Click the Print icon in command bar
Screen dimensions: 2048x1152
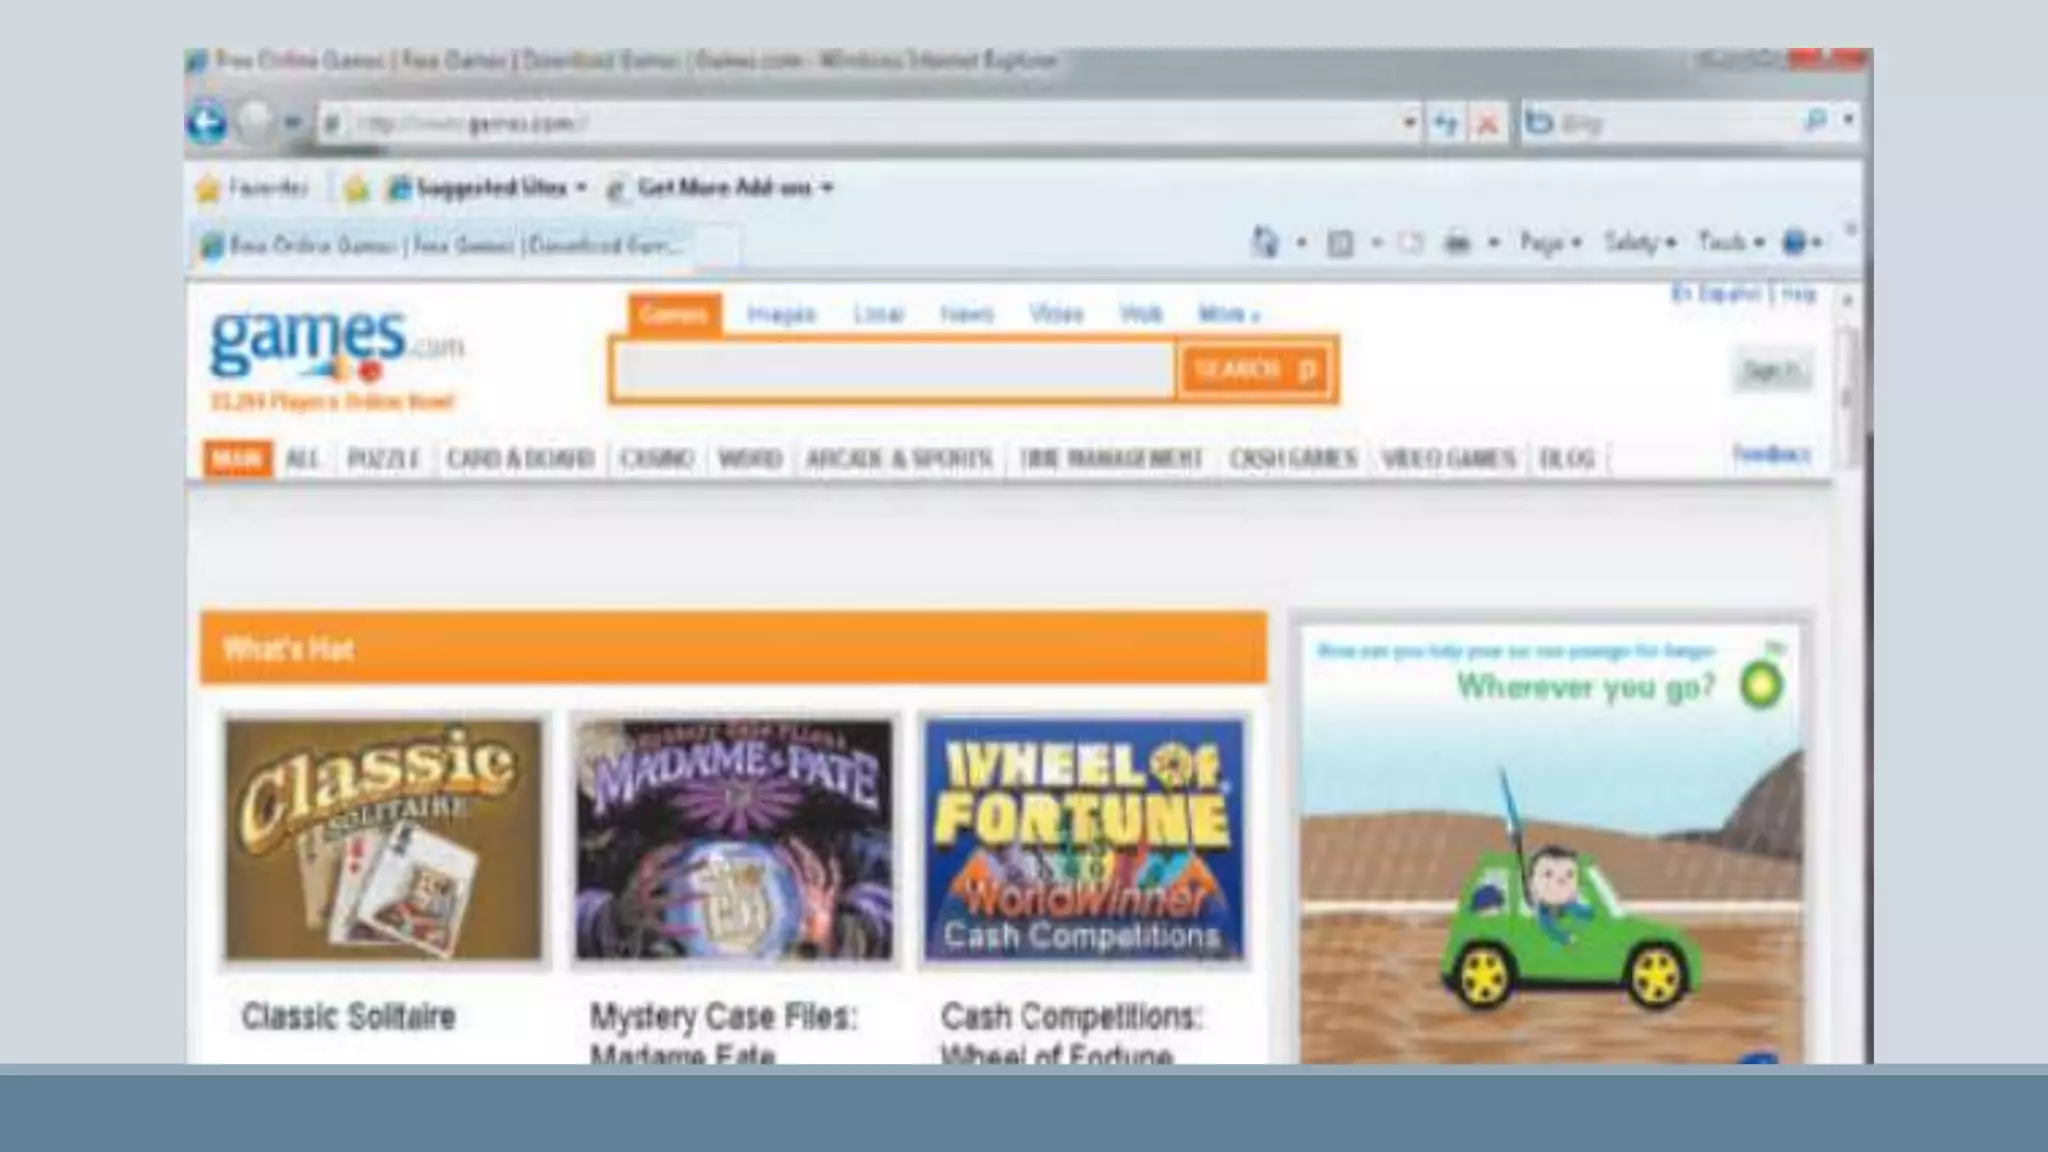[1458, 242]
